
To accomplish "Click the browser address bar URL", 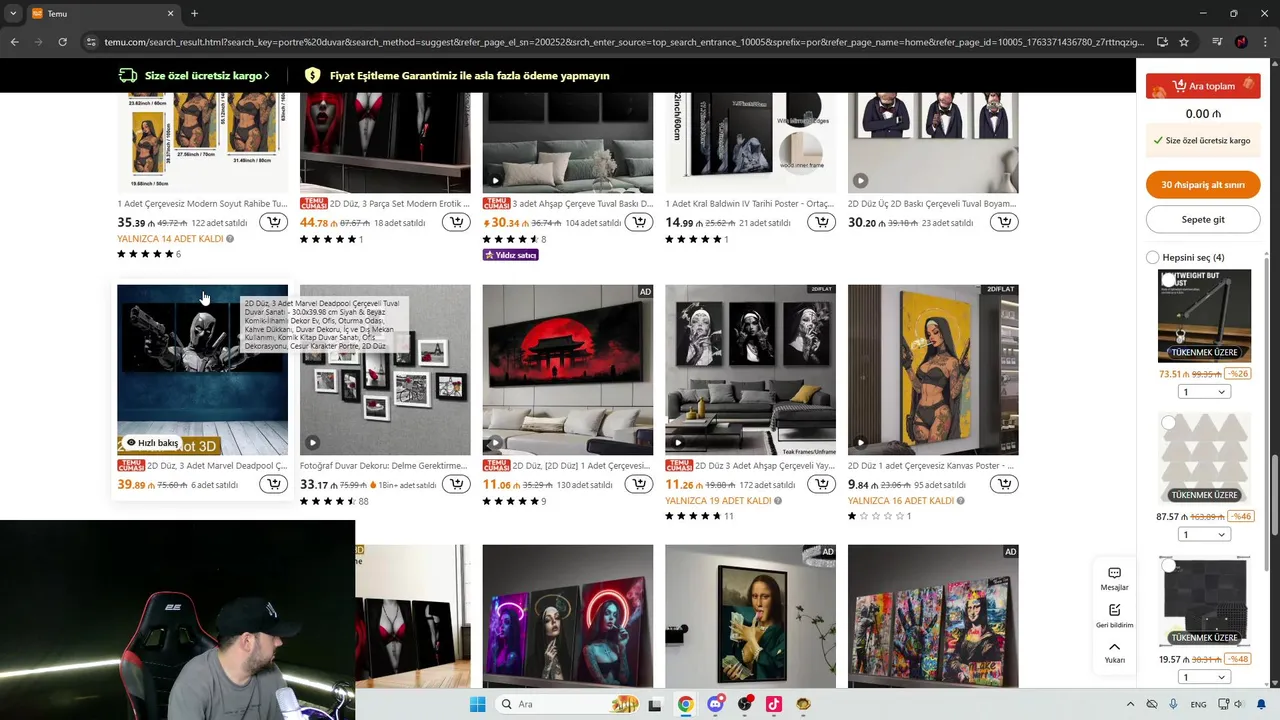I will (625, 42).
